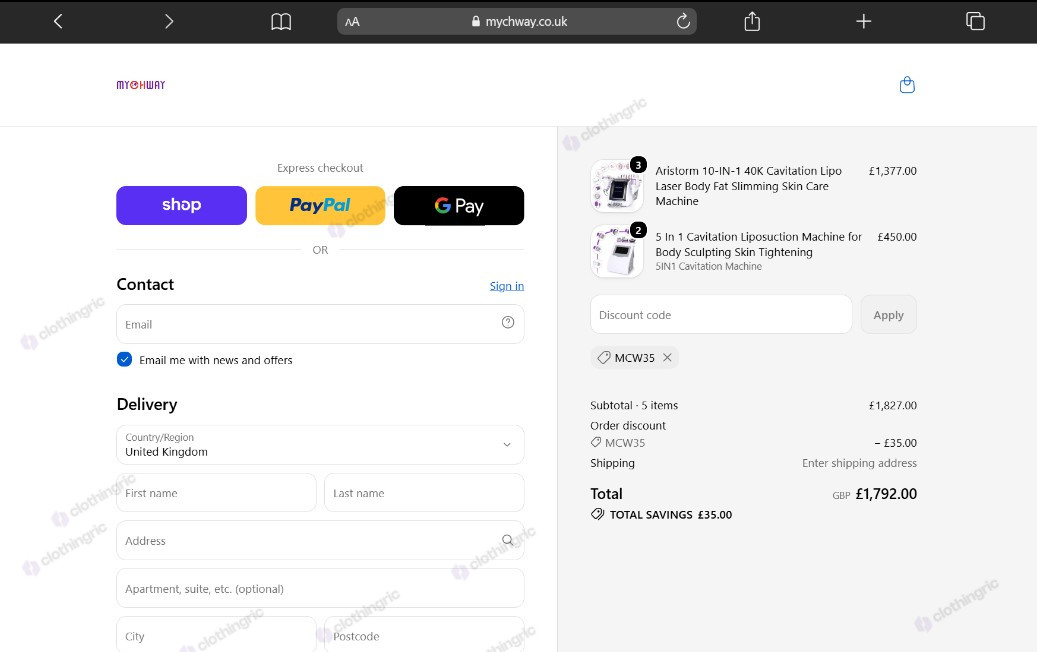The width and height of the screenshot is (1037, 652).
Task: Click the TOTAL SAVINGS £35.00 line
Action: coord(661,514)
